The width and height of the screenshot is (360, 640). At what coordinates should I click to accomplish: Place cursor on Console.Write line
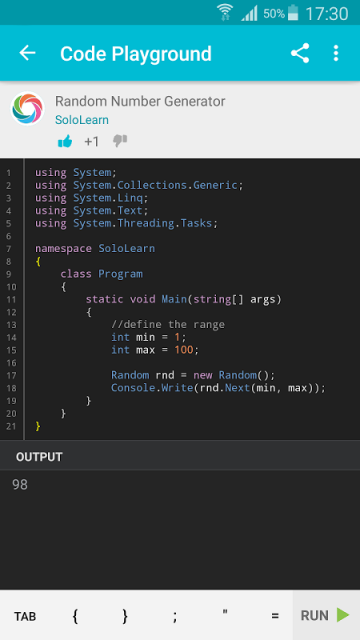pyautogui.click(x=218, y=388)
